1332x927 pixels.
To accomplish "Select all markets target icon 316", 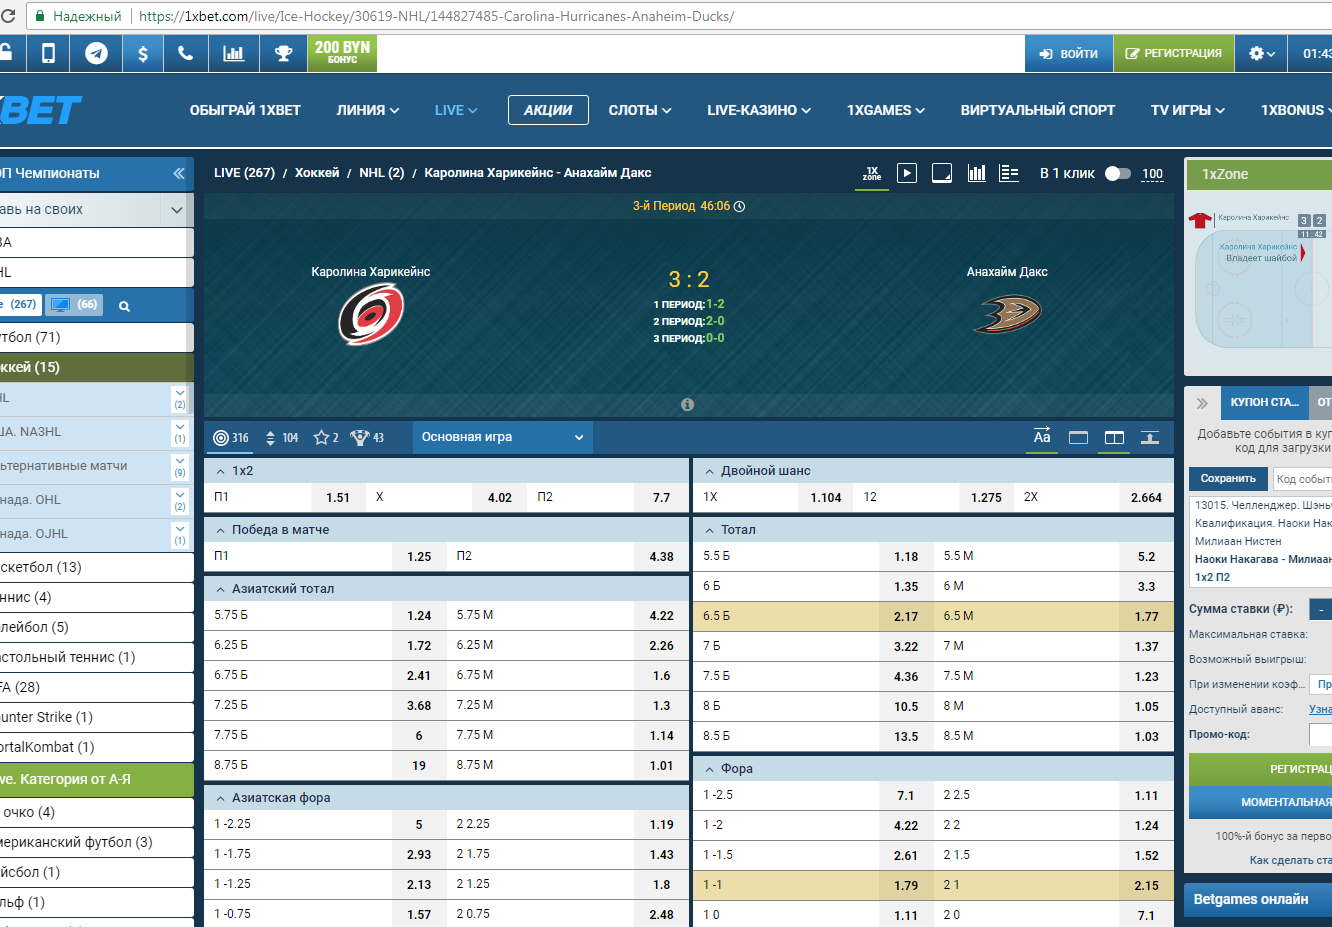I will [231, 437].
